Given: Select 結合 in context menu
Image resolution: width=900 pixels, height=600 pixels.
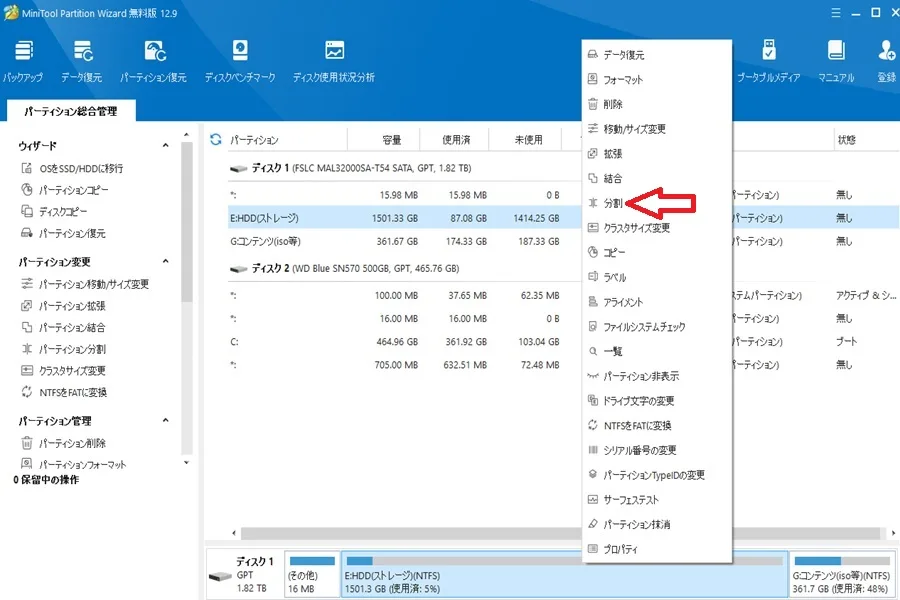Looking at the screenshot, I should (657, 179).
